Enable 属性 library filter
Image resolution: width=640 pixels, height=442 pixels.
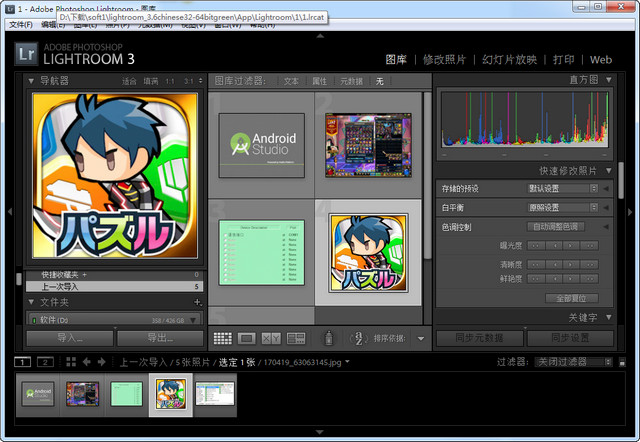(x=319, y=81)
